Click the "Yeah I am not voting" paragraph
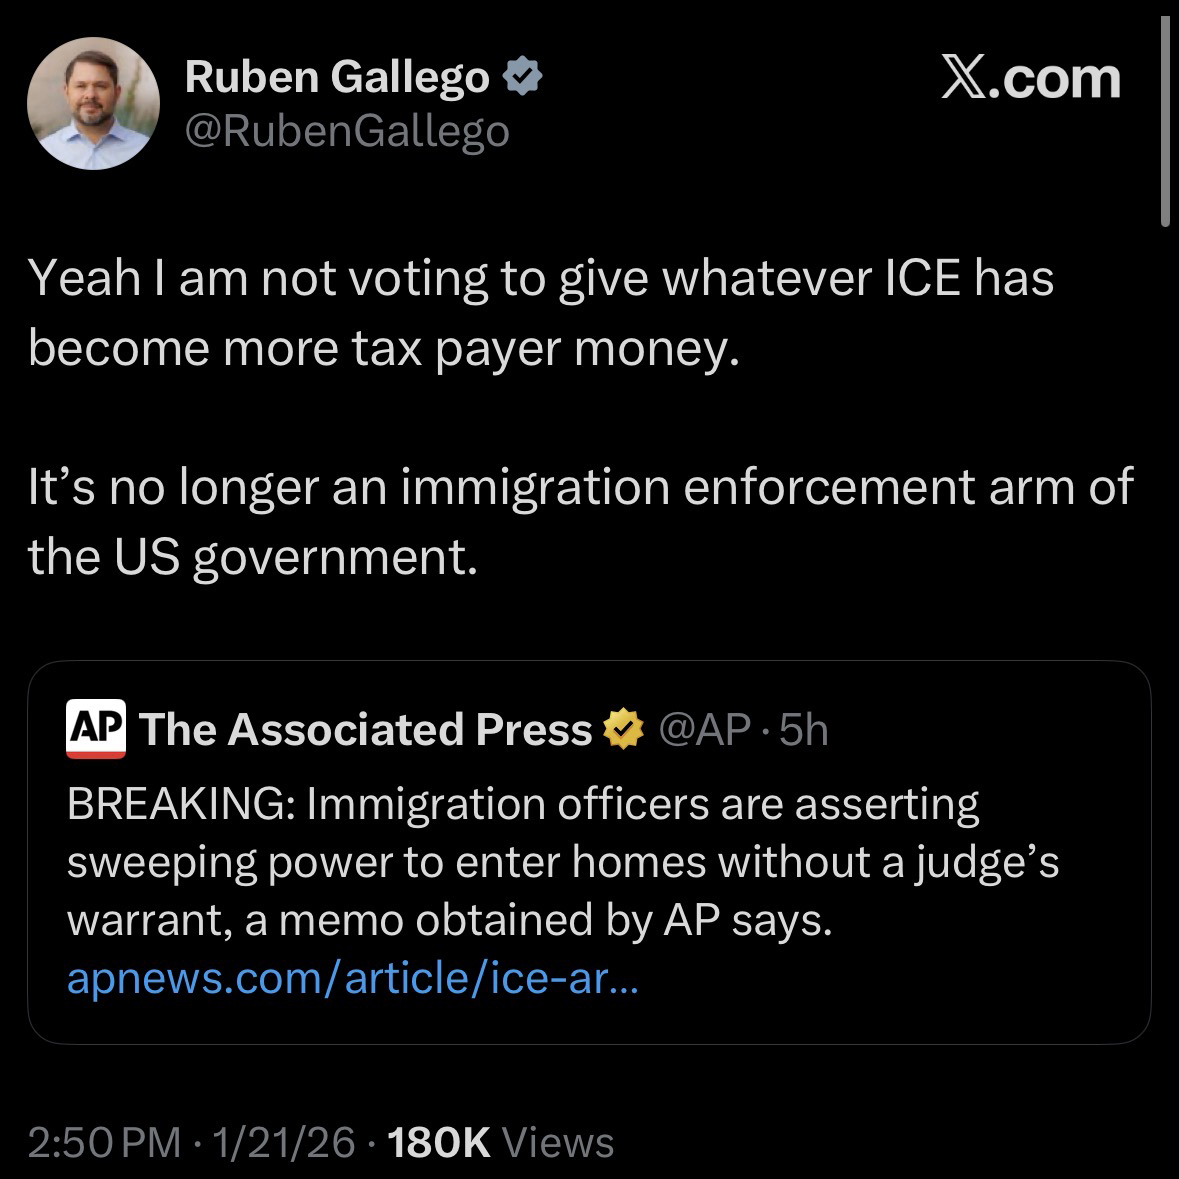Screen dimensions: 1179x1179 pos(540,312)
